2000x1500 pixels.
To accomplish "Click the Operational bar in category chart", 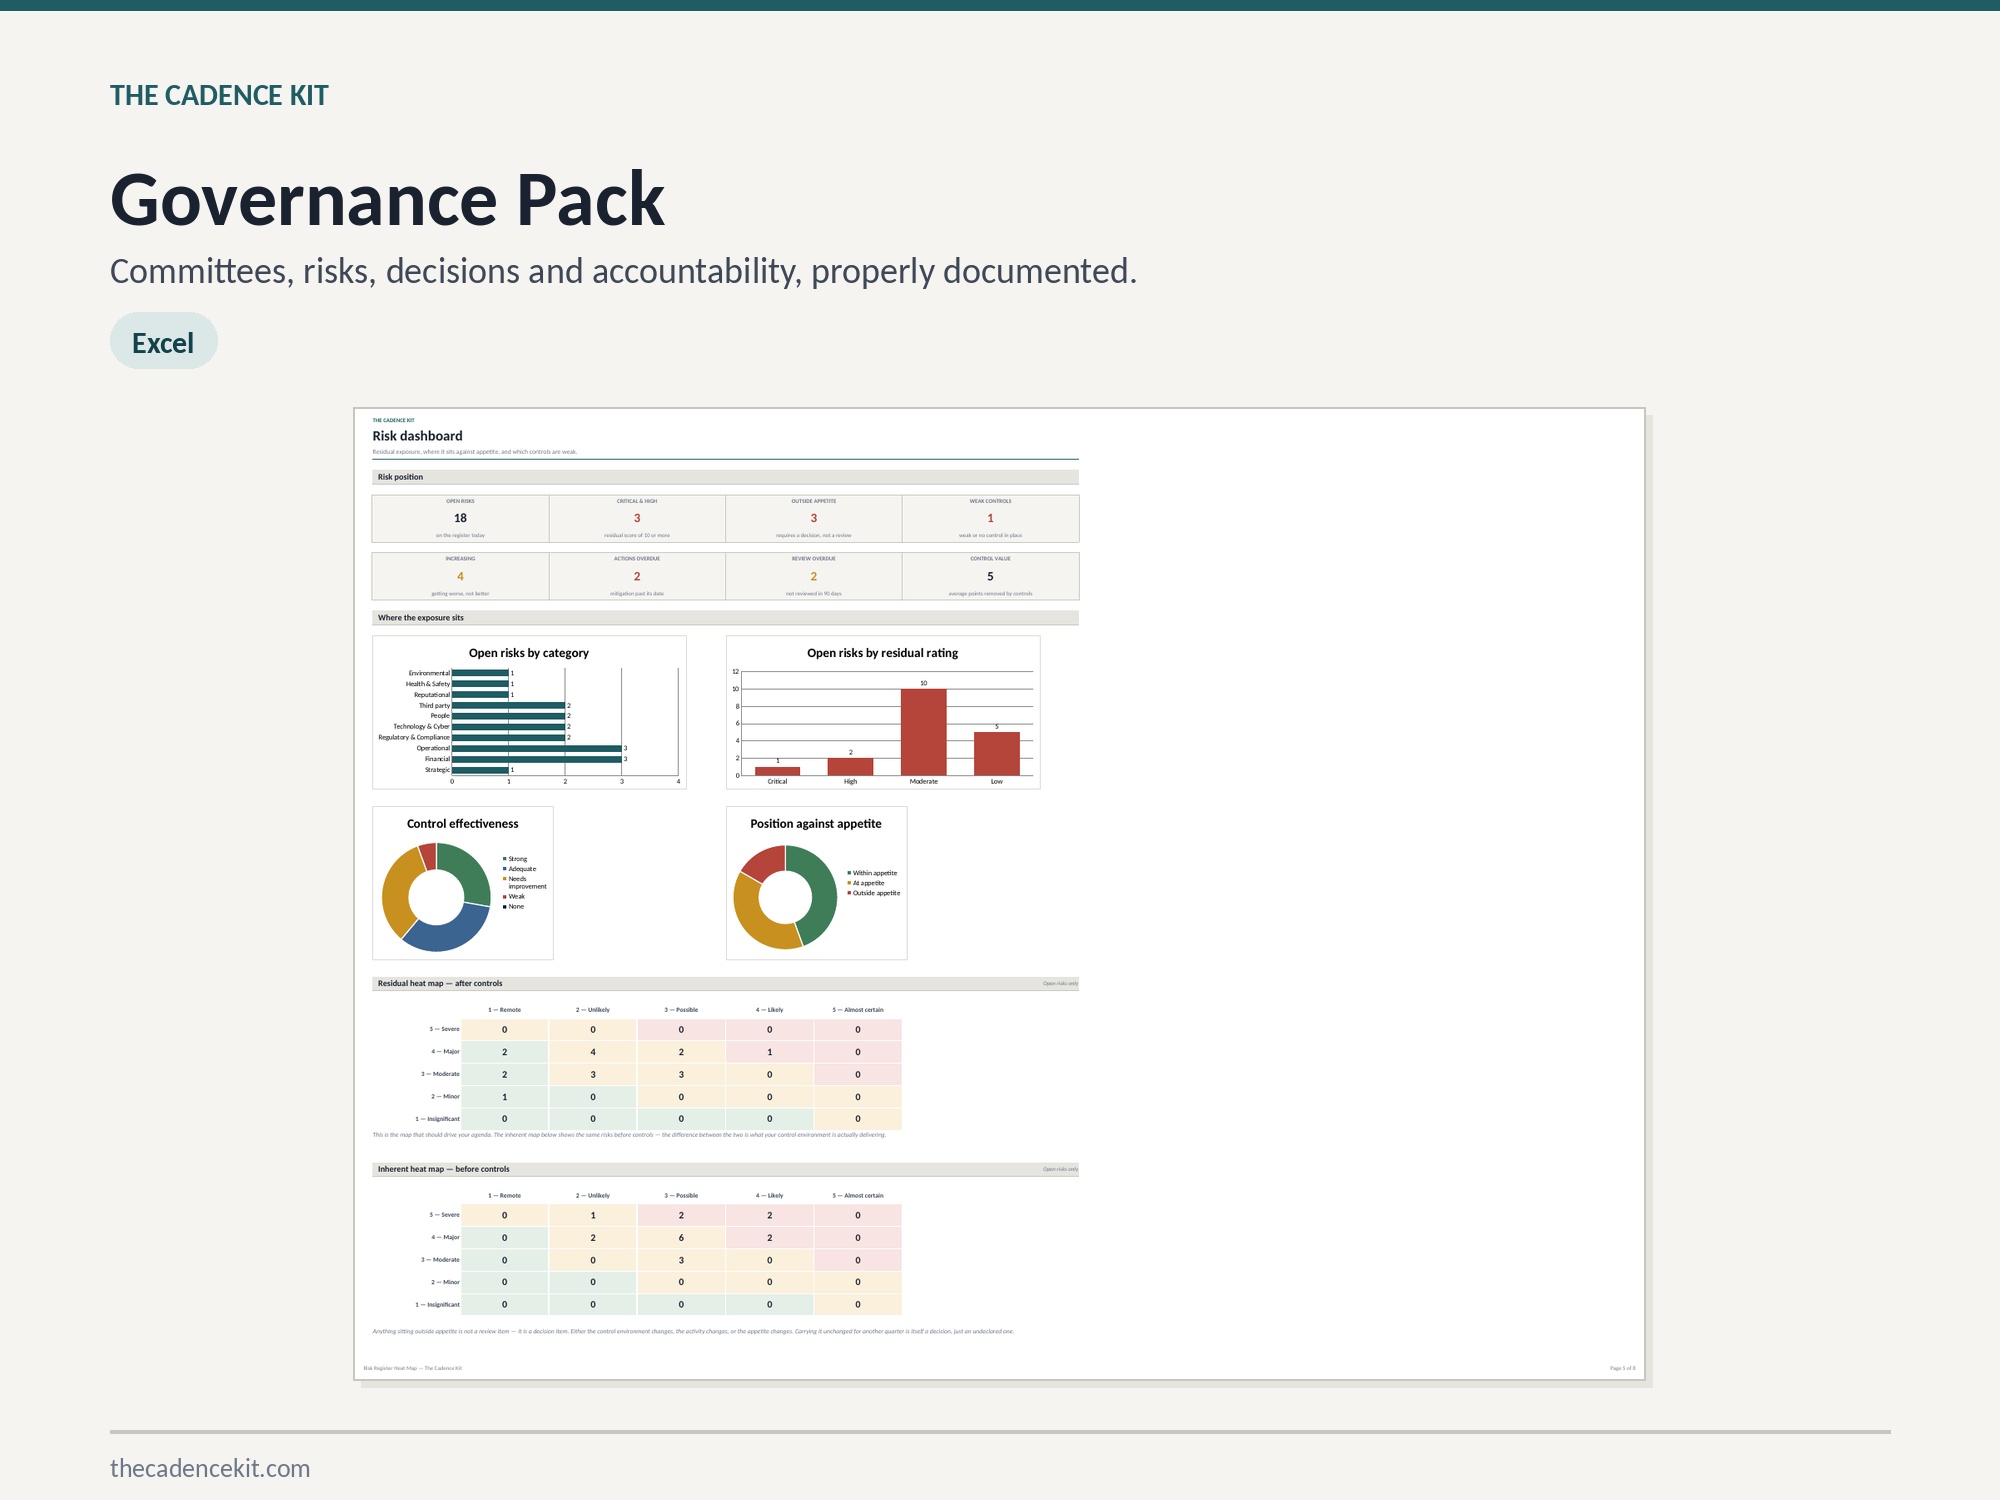I will coord(537,748).
